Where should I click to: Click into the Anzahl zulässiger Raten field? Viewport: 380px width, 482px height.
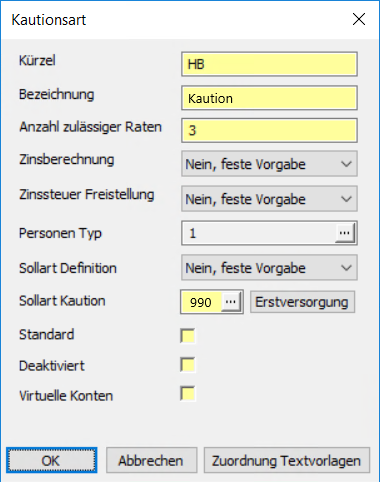pos(269,130)
